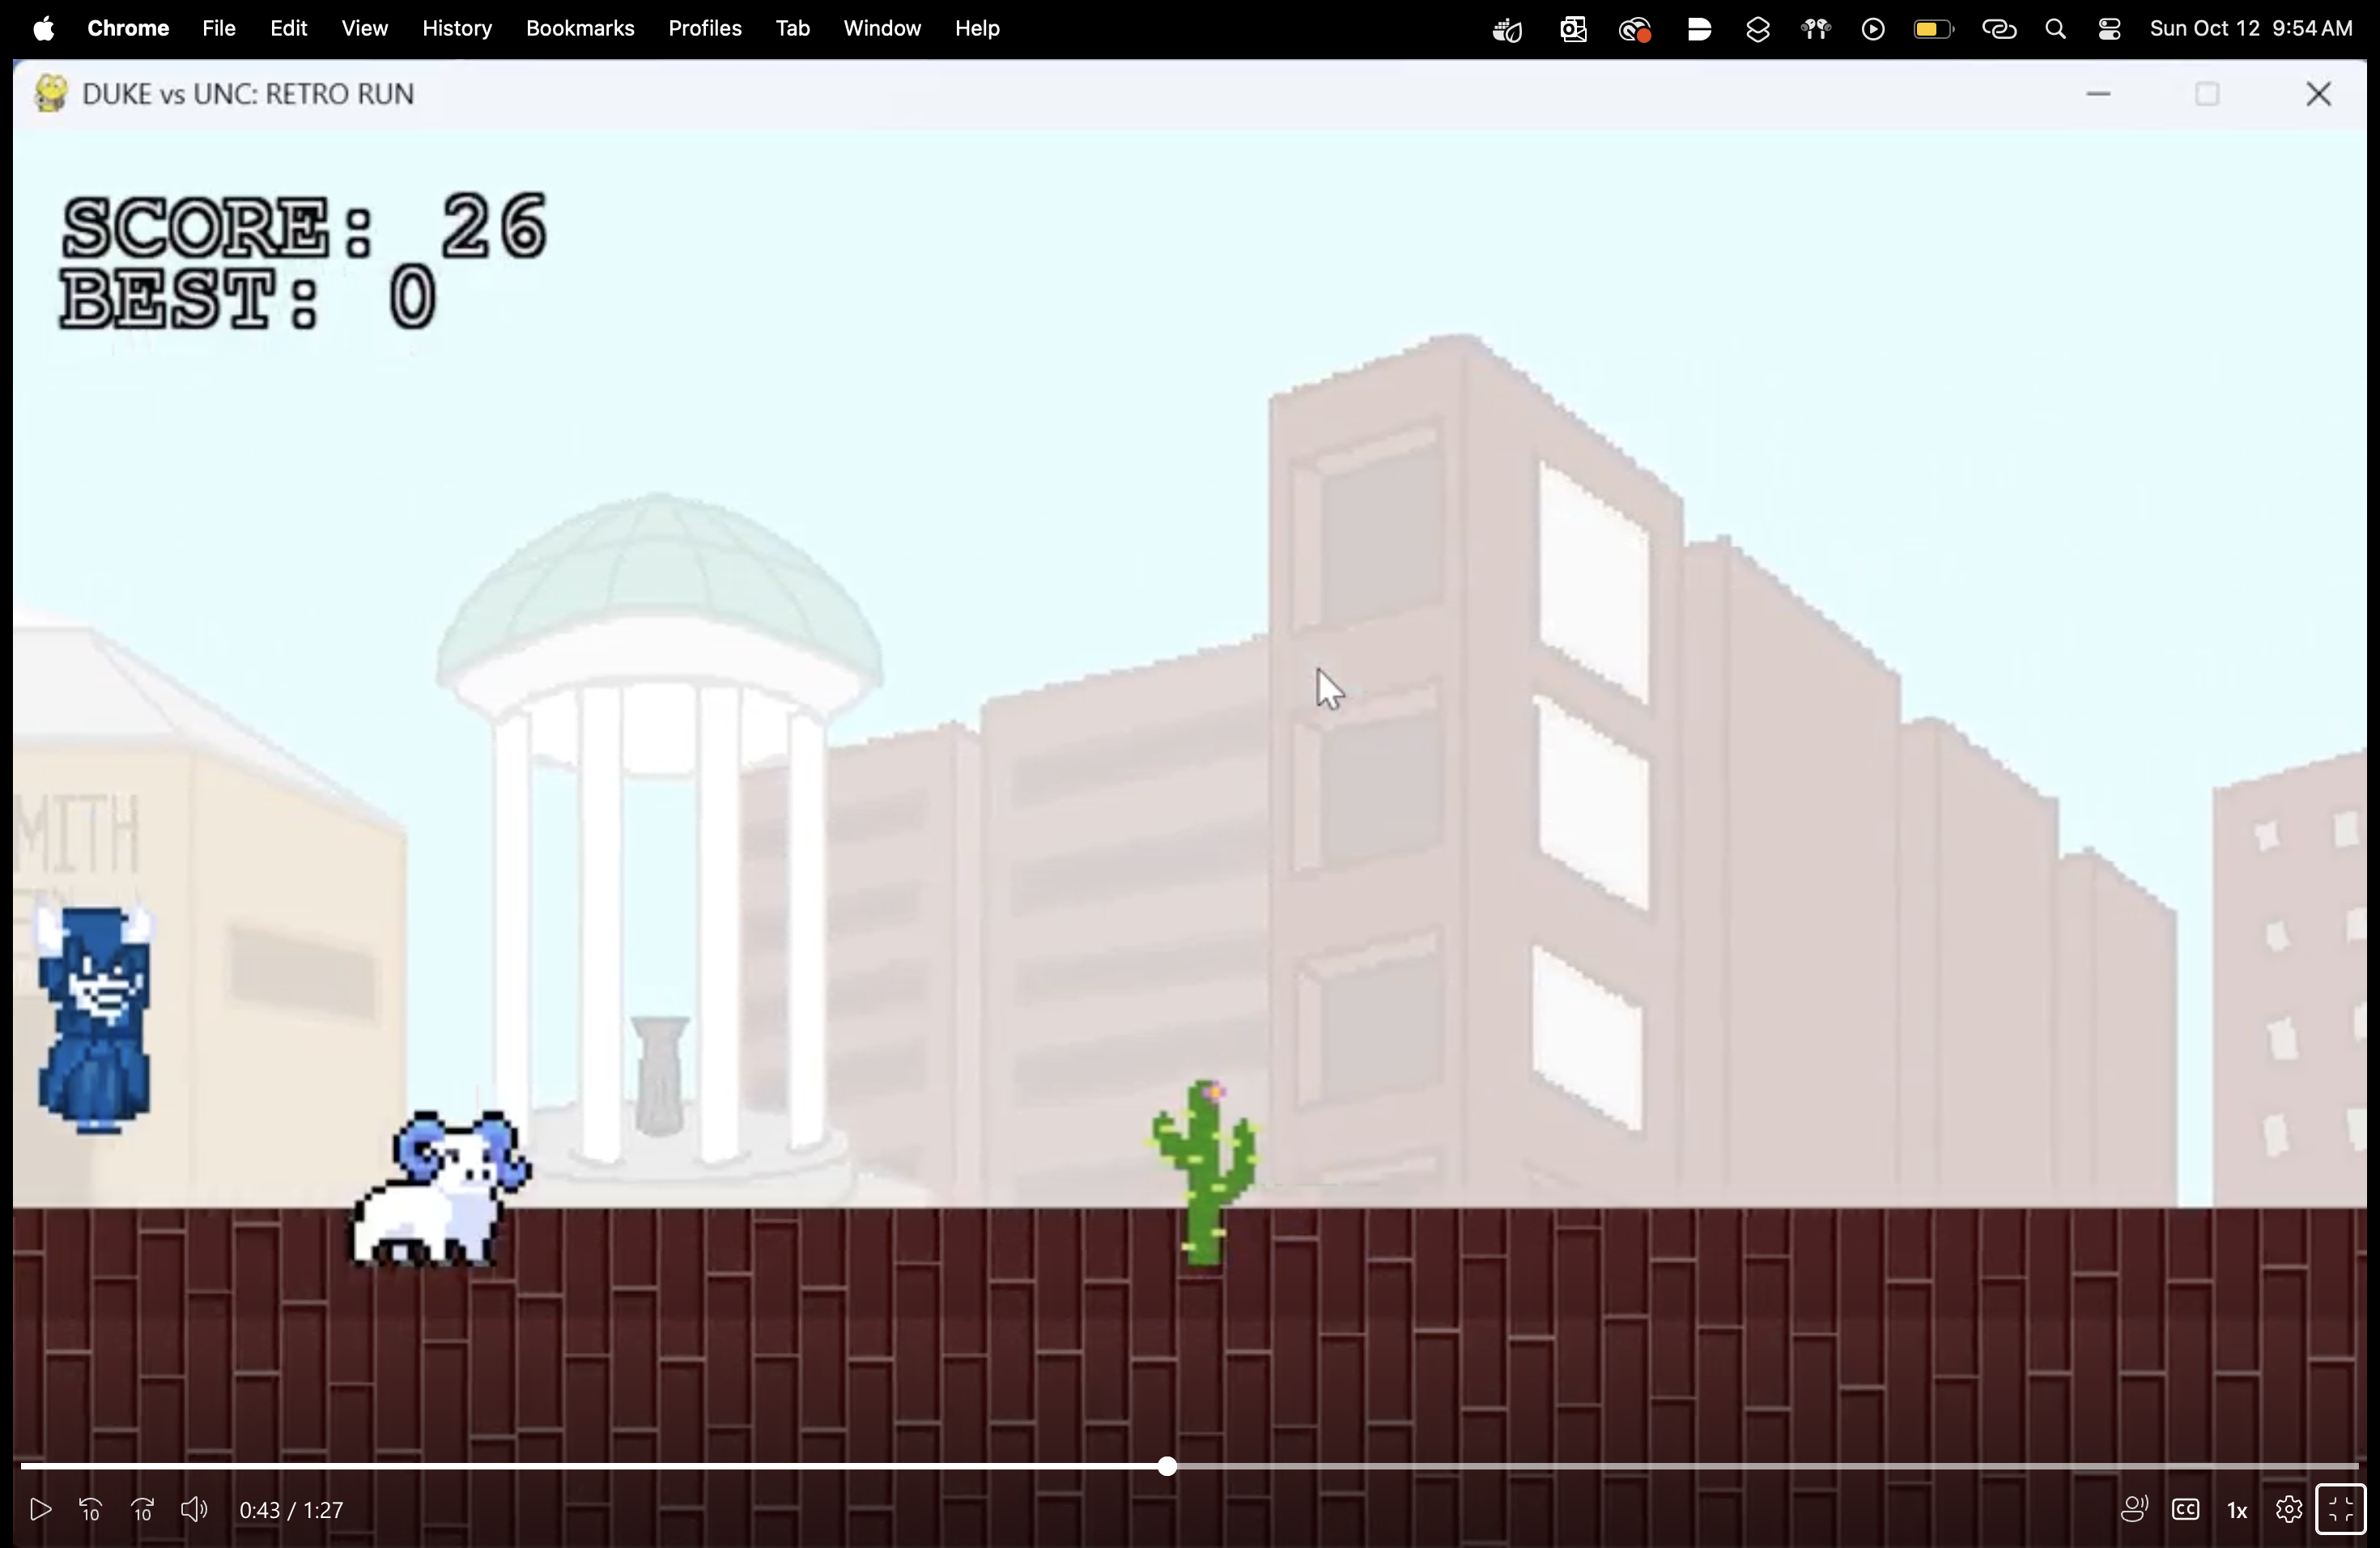Open macOS Control Center
The image size is (2380, 1548).
point(2109,30)
